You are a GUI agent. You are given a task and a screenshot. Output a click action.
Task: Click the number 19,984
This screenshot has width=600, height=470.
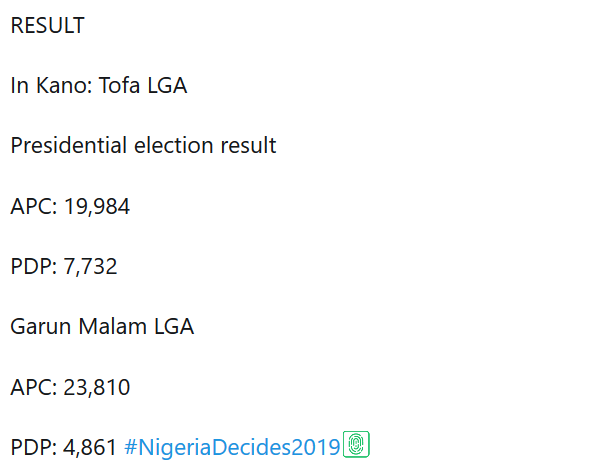pos(97,206)
